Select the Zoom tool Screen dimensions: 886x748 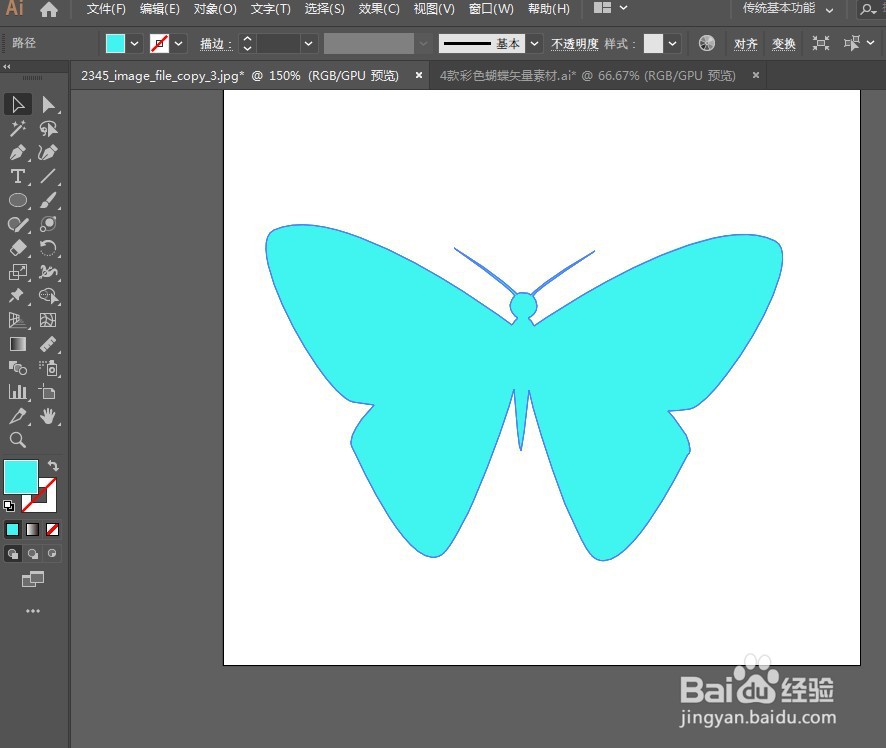point(18,440)
